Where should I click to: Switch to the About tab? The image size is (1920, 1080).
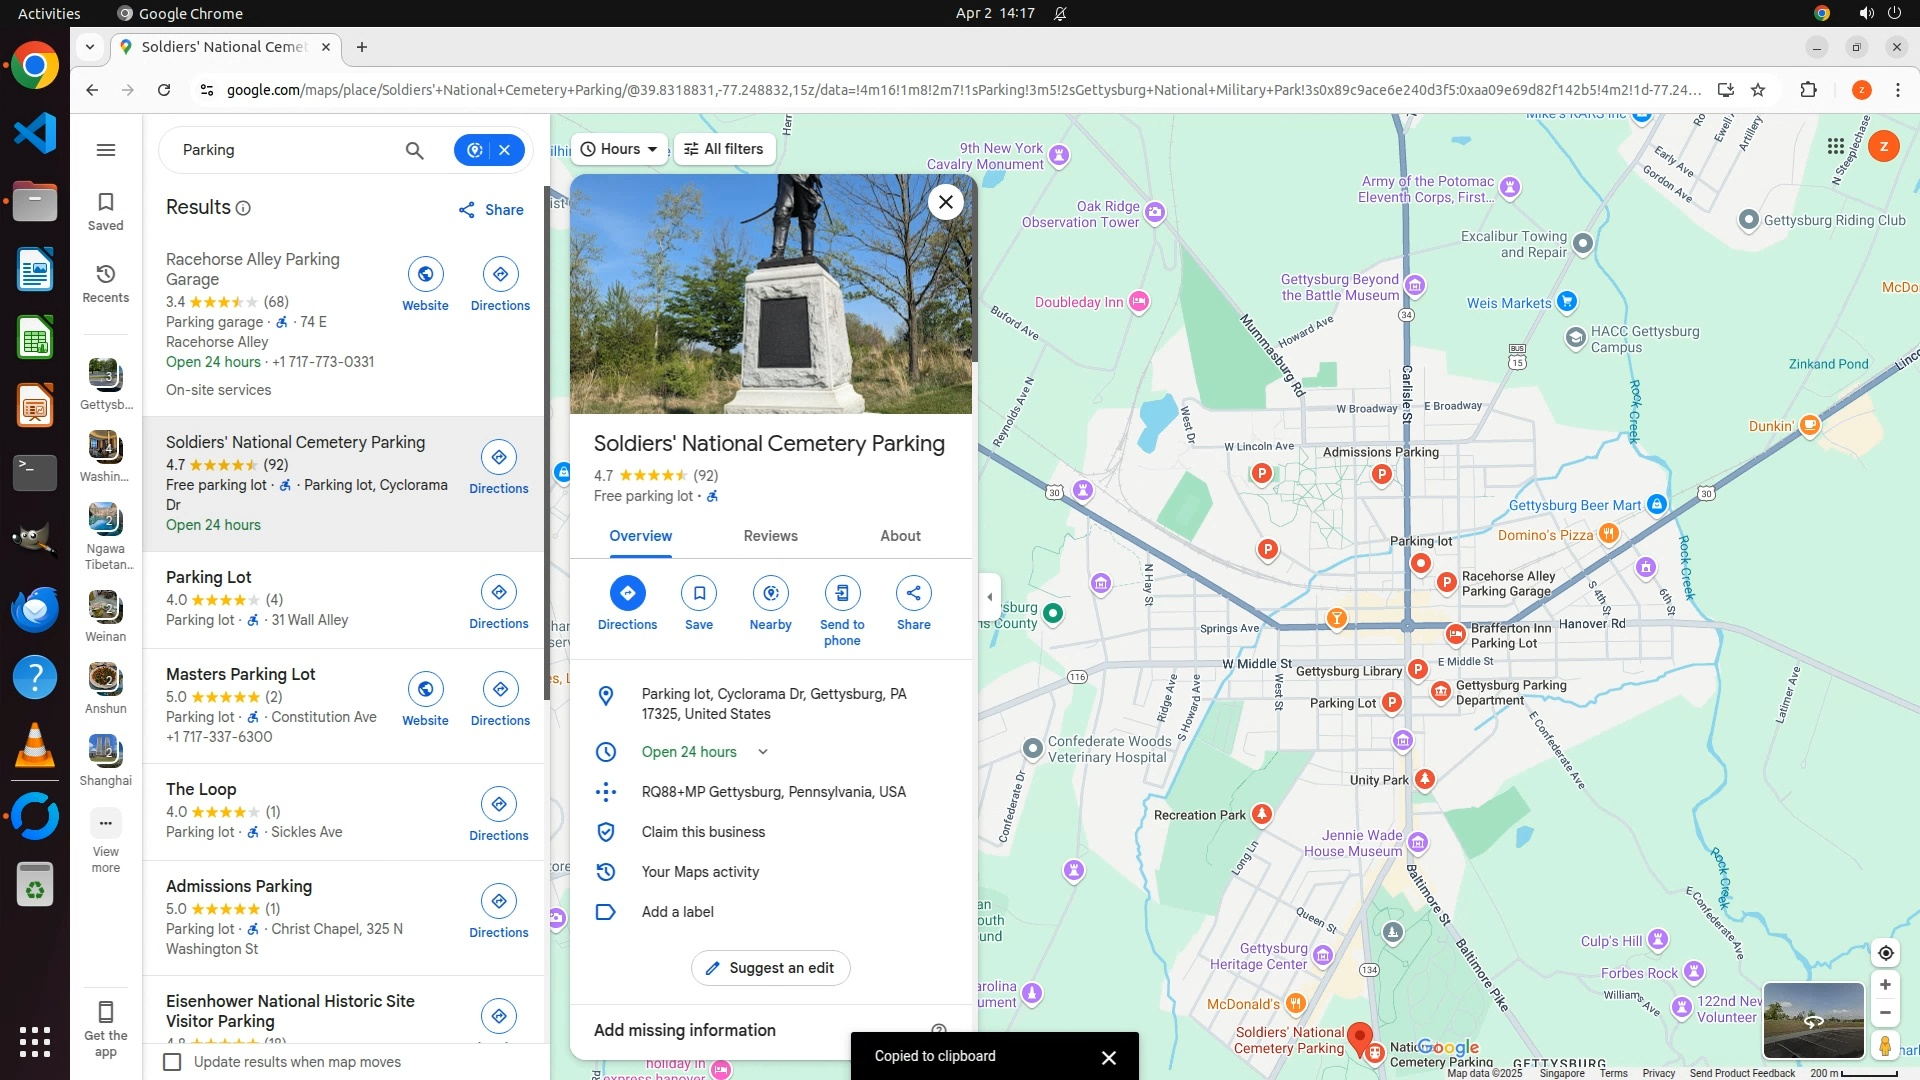coord(900,536)
